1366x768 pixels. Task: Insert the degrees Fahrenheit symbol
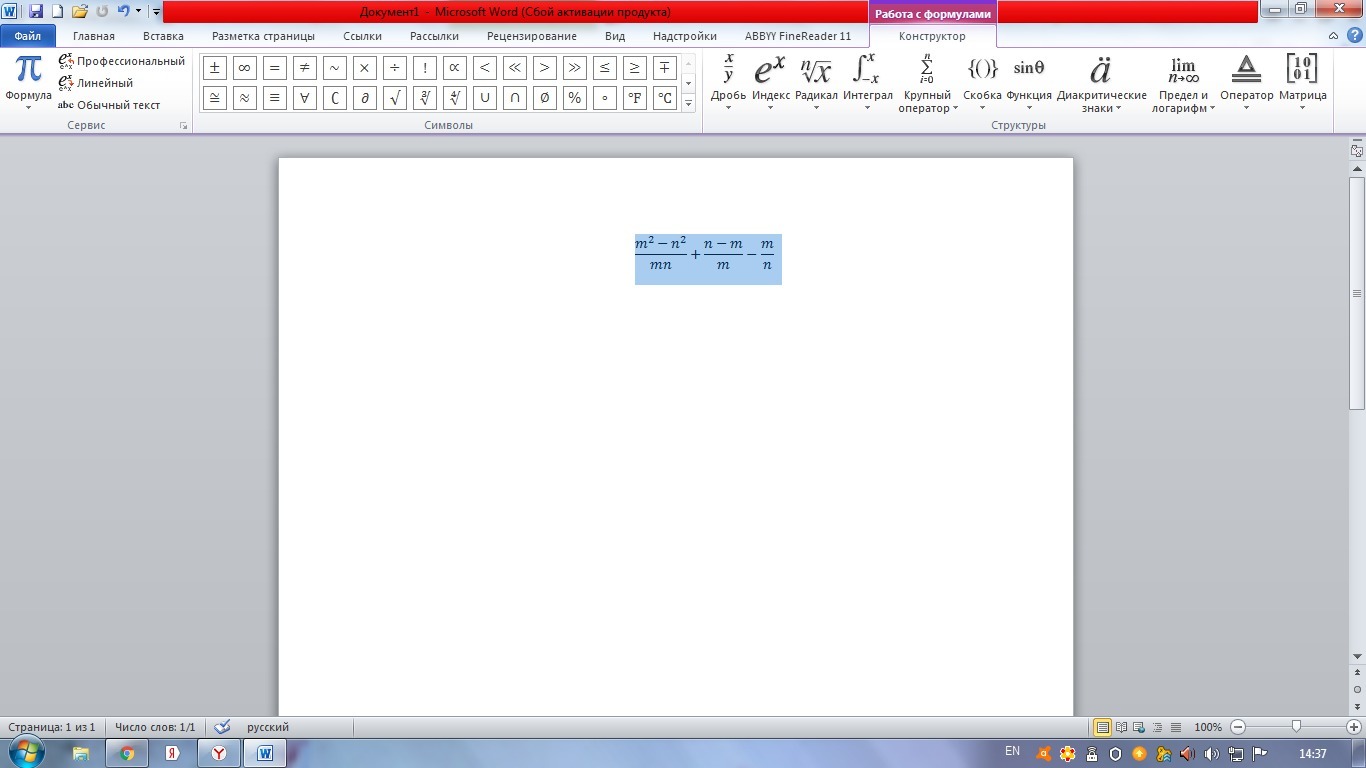coord(634,98)
